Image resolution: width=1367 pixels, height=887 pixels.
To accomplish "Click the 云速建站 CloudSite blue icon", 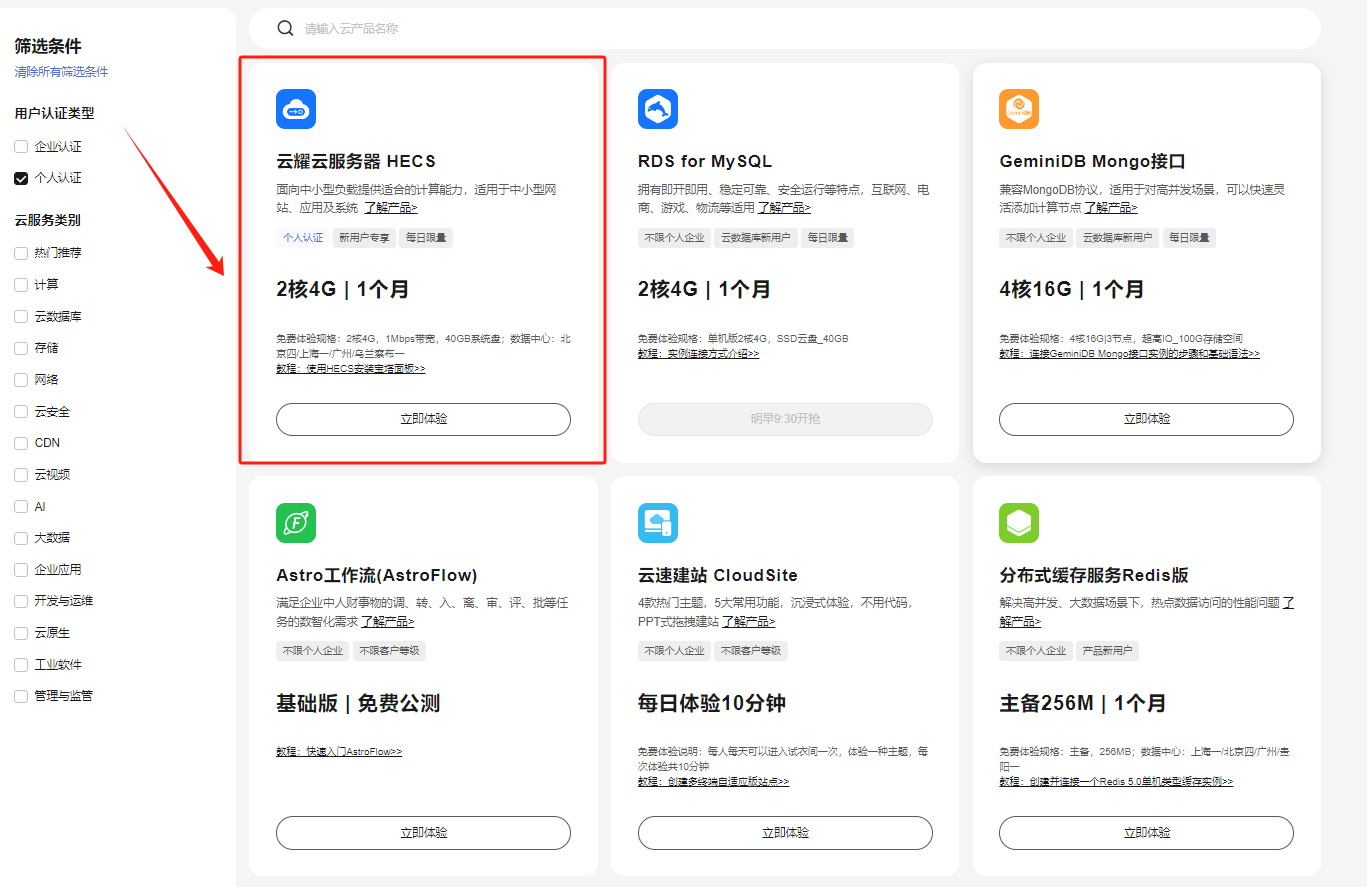I will [658, 522].
